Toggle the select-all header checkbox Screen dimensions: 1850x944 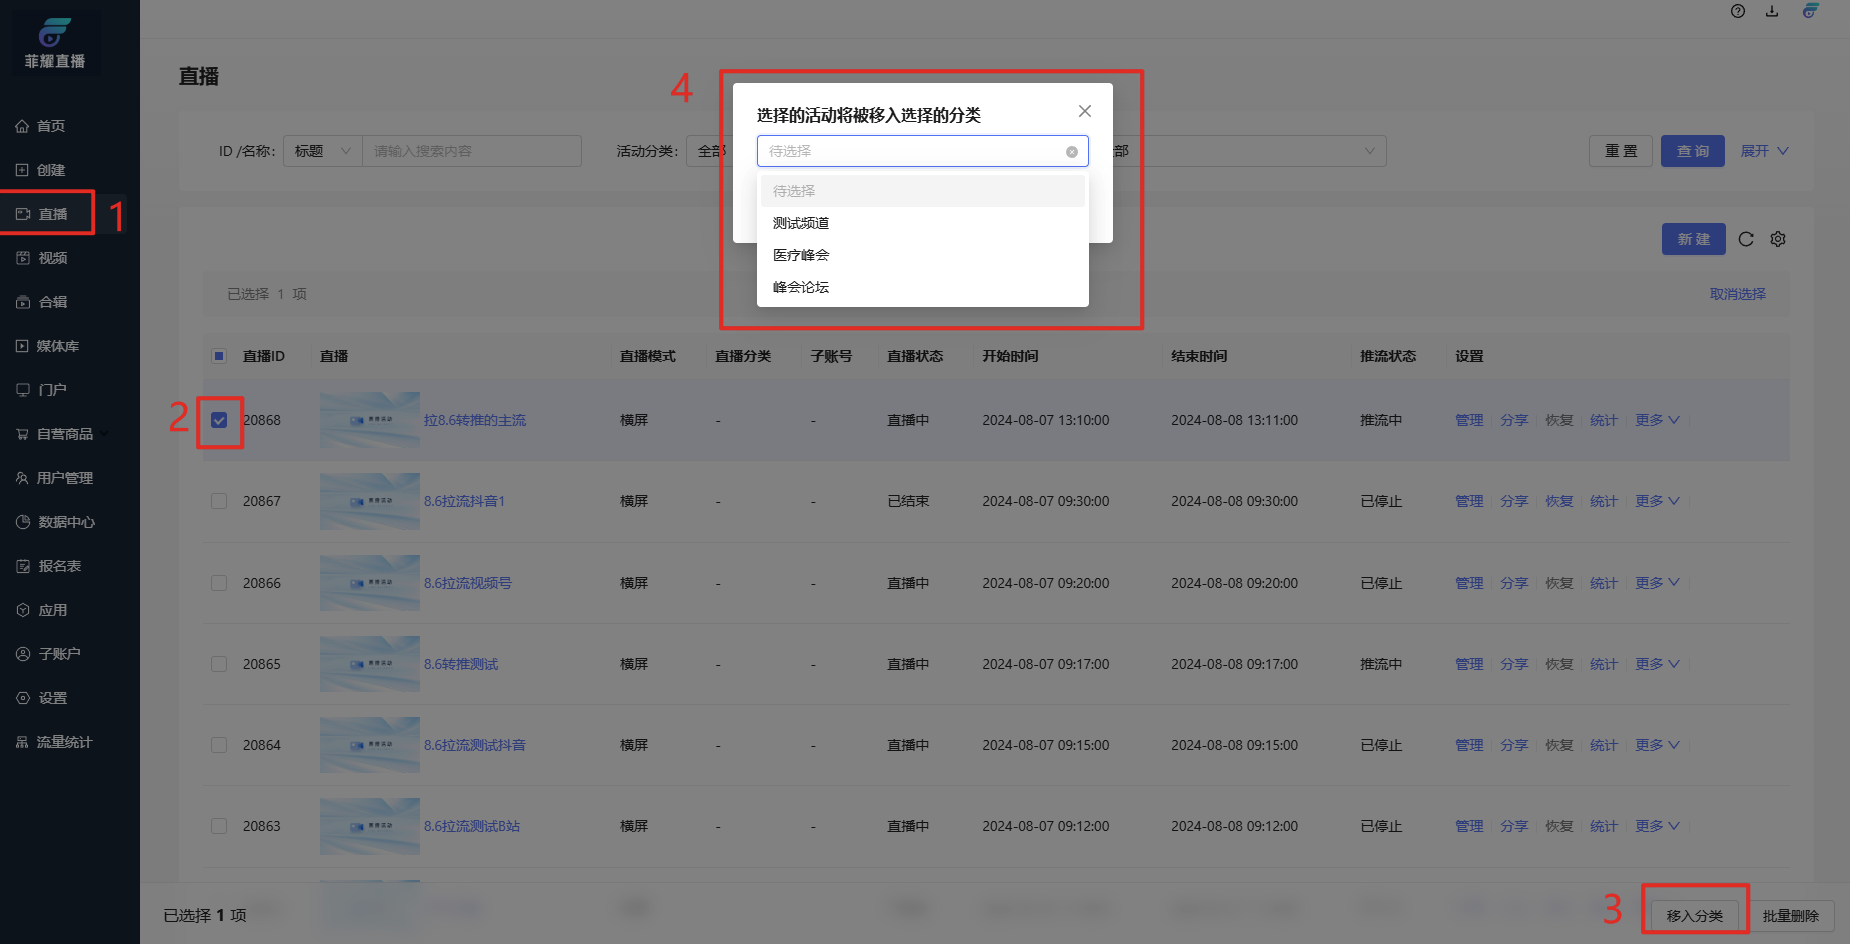click(x=219, y=356)
